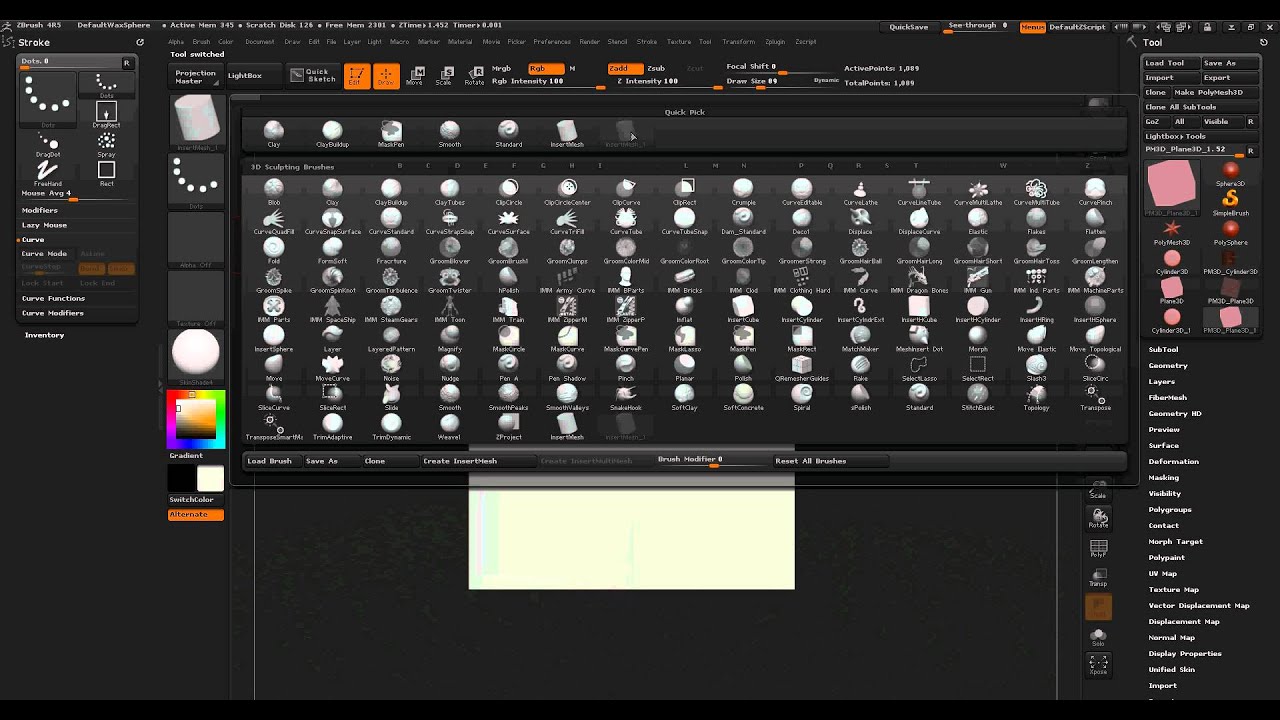Pick the Spiral brush

click(x=802, y=396)
